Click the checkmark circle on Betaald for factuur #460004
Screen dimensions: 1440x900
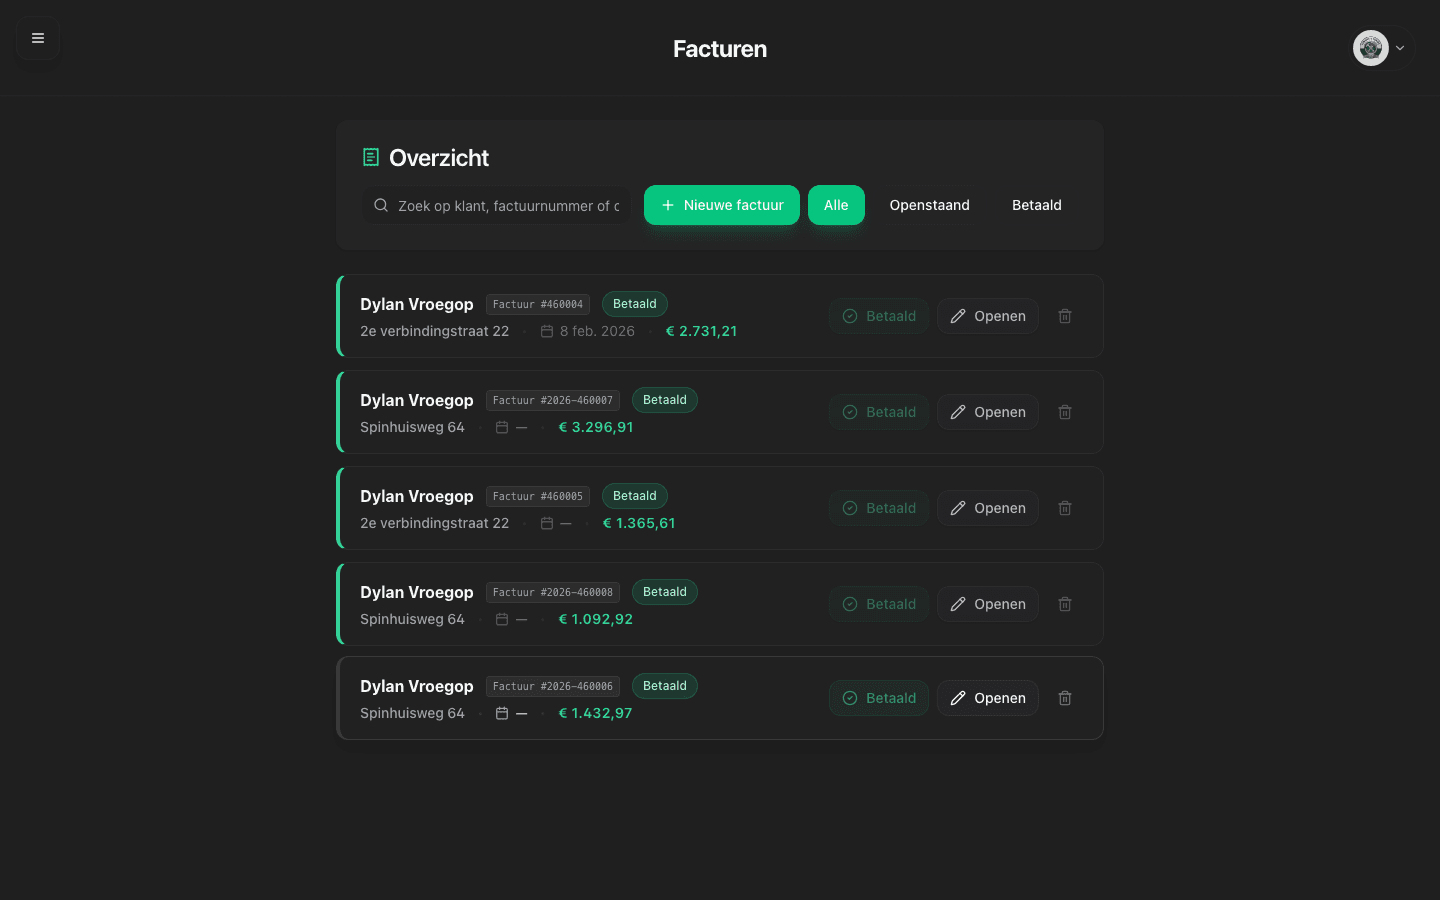point(850,316)
